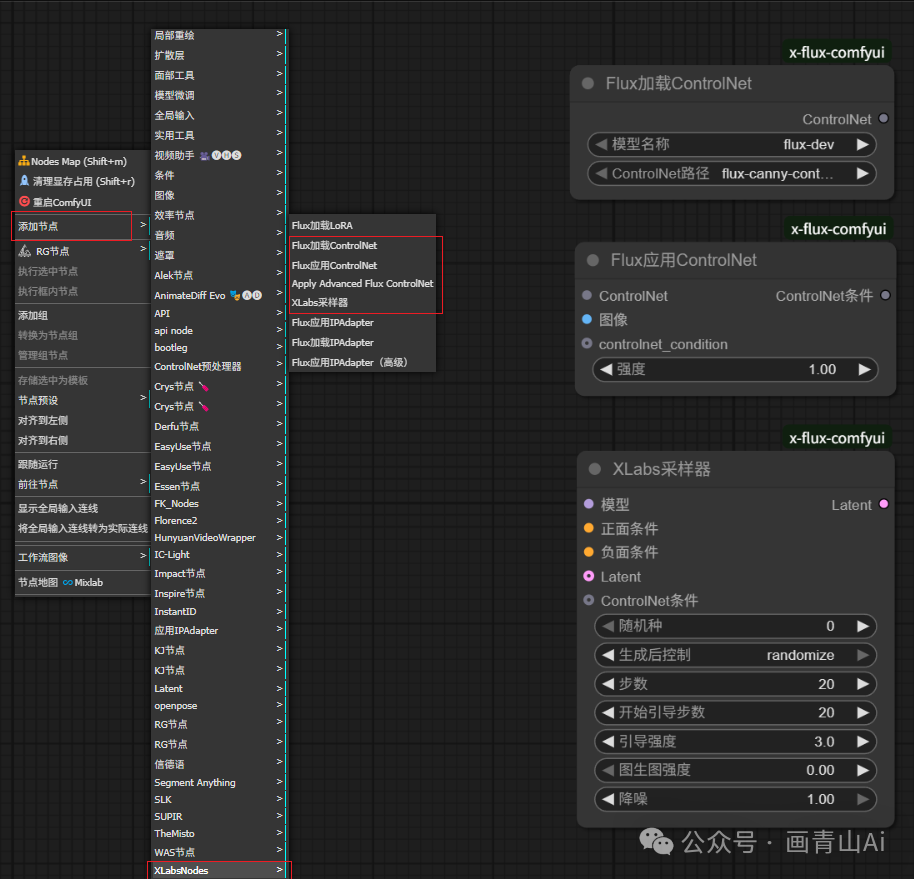Image resolution: width=914 pixels, height=879 pixels.
Task: Adjust the 降噪 1.00 slider field
Action: pyautogui.click(x=735, y=799)
